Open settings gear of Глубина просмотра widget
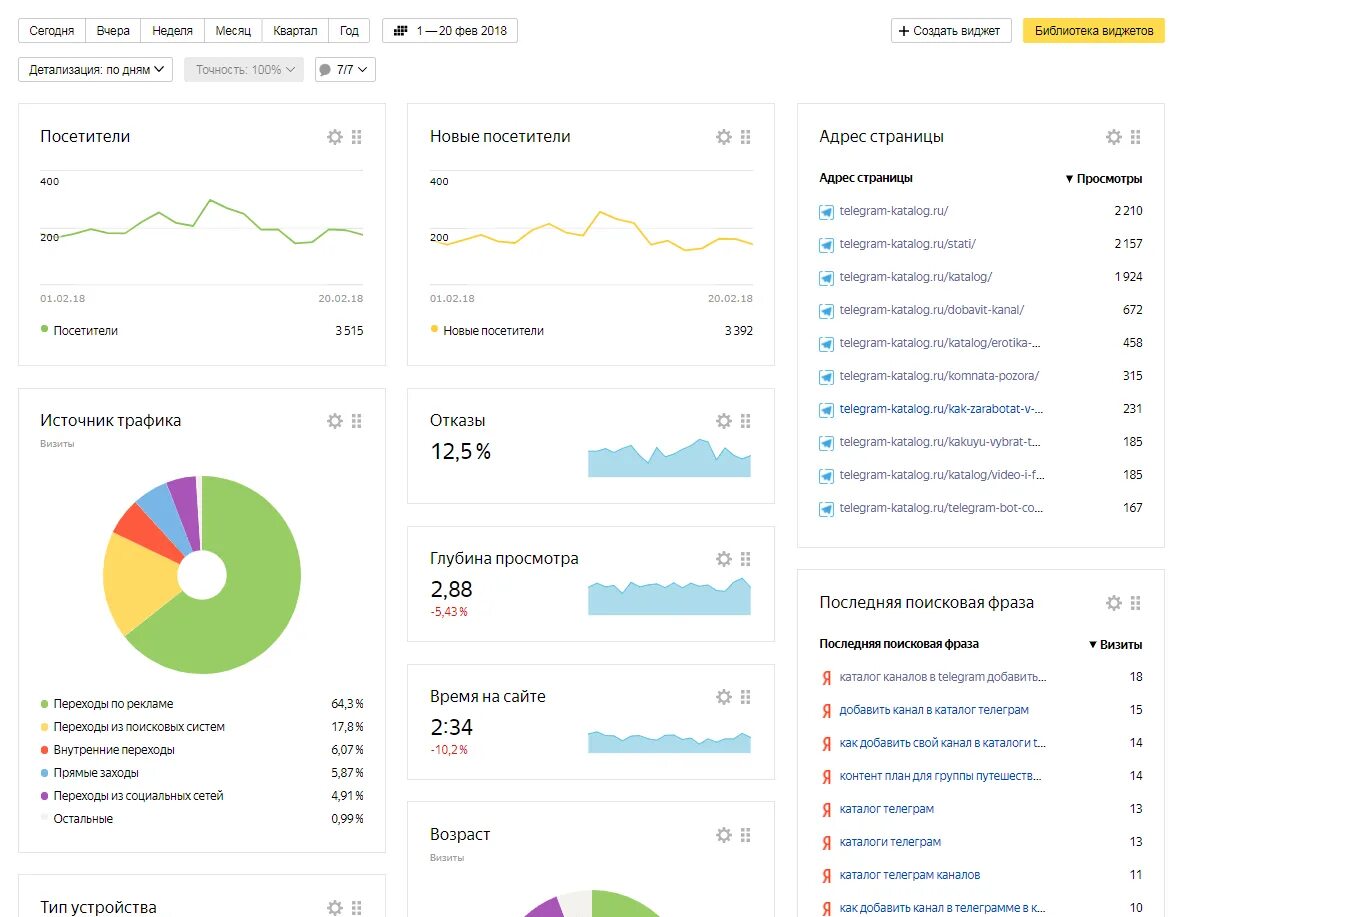This screenshot has width=1347, height=917. click(724, 559)
